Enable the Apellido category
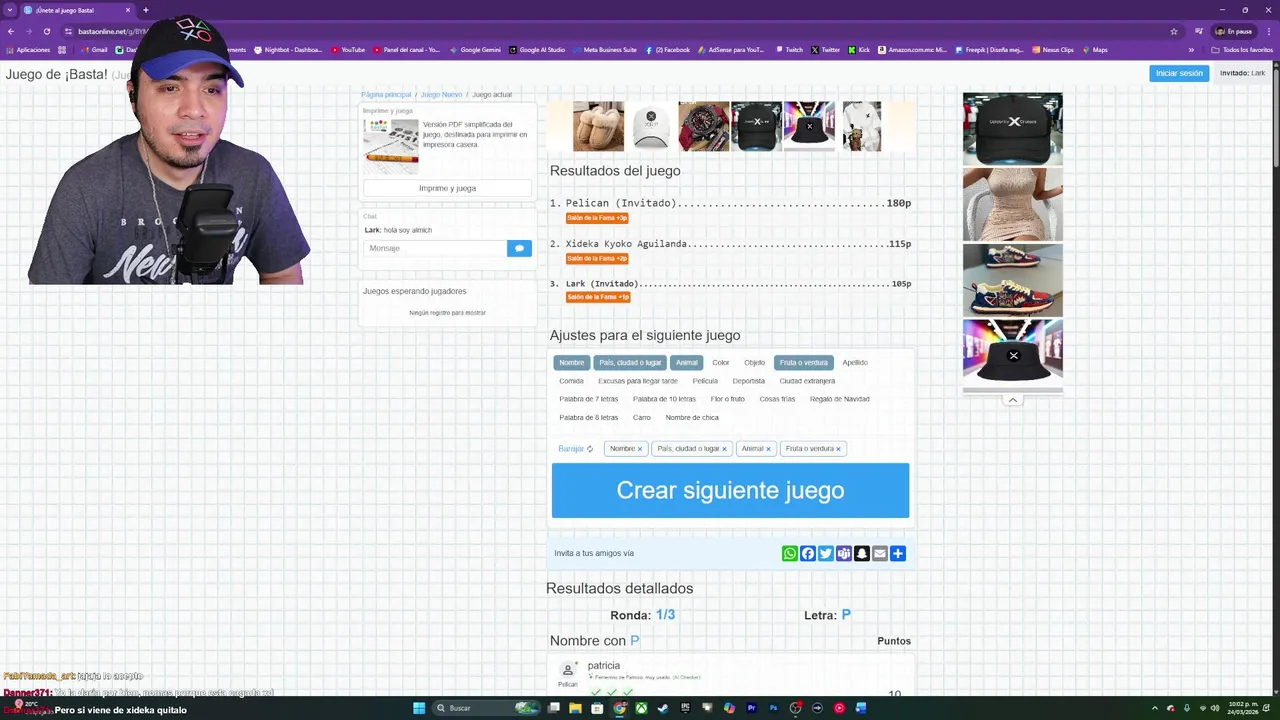The width and height of the screenshot is (1280, 720). [855, 363]
